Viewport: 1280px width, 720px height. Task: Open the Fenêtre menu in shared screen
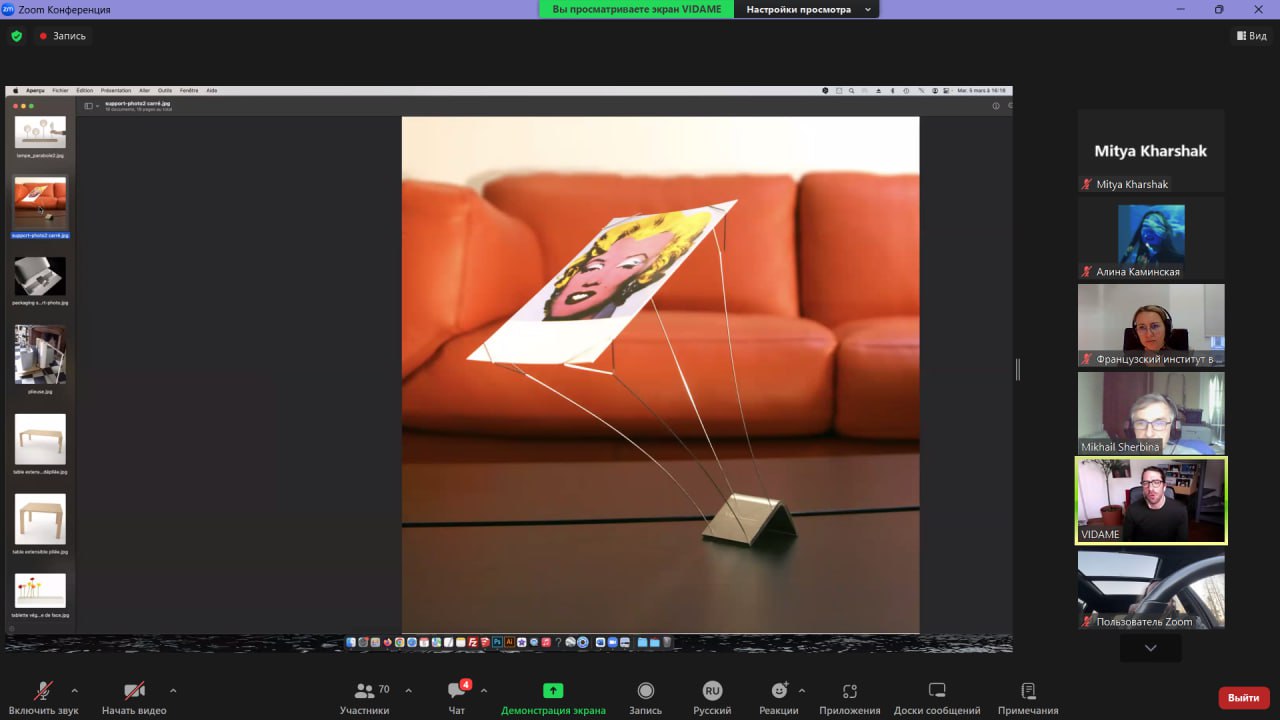pos(189,90)
